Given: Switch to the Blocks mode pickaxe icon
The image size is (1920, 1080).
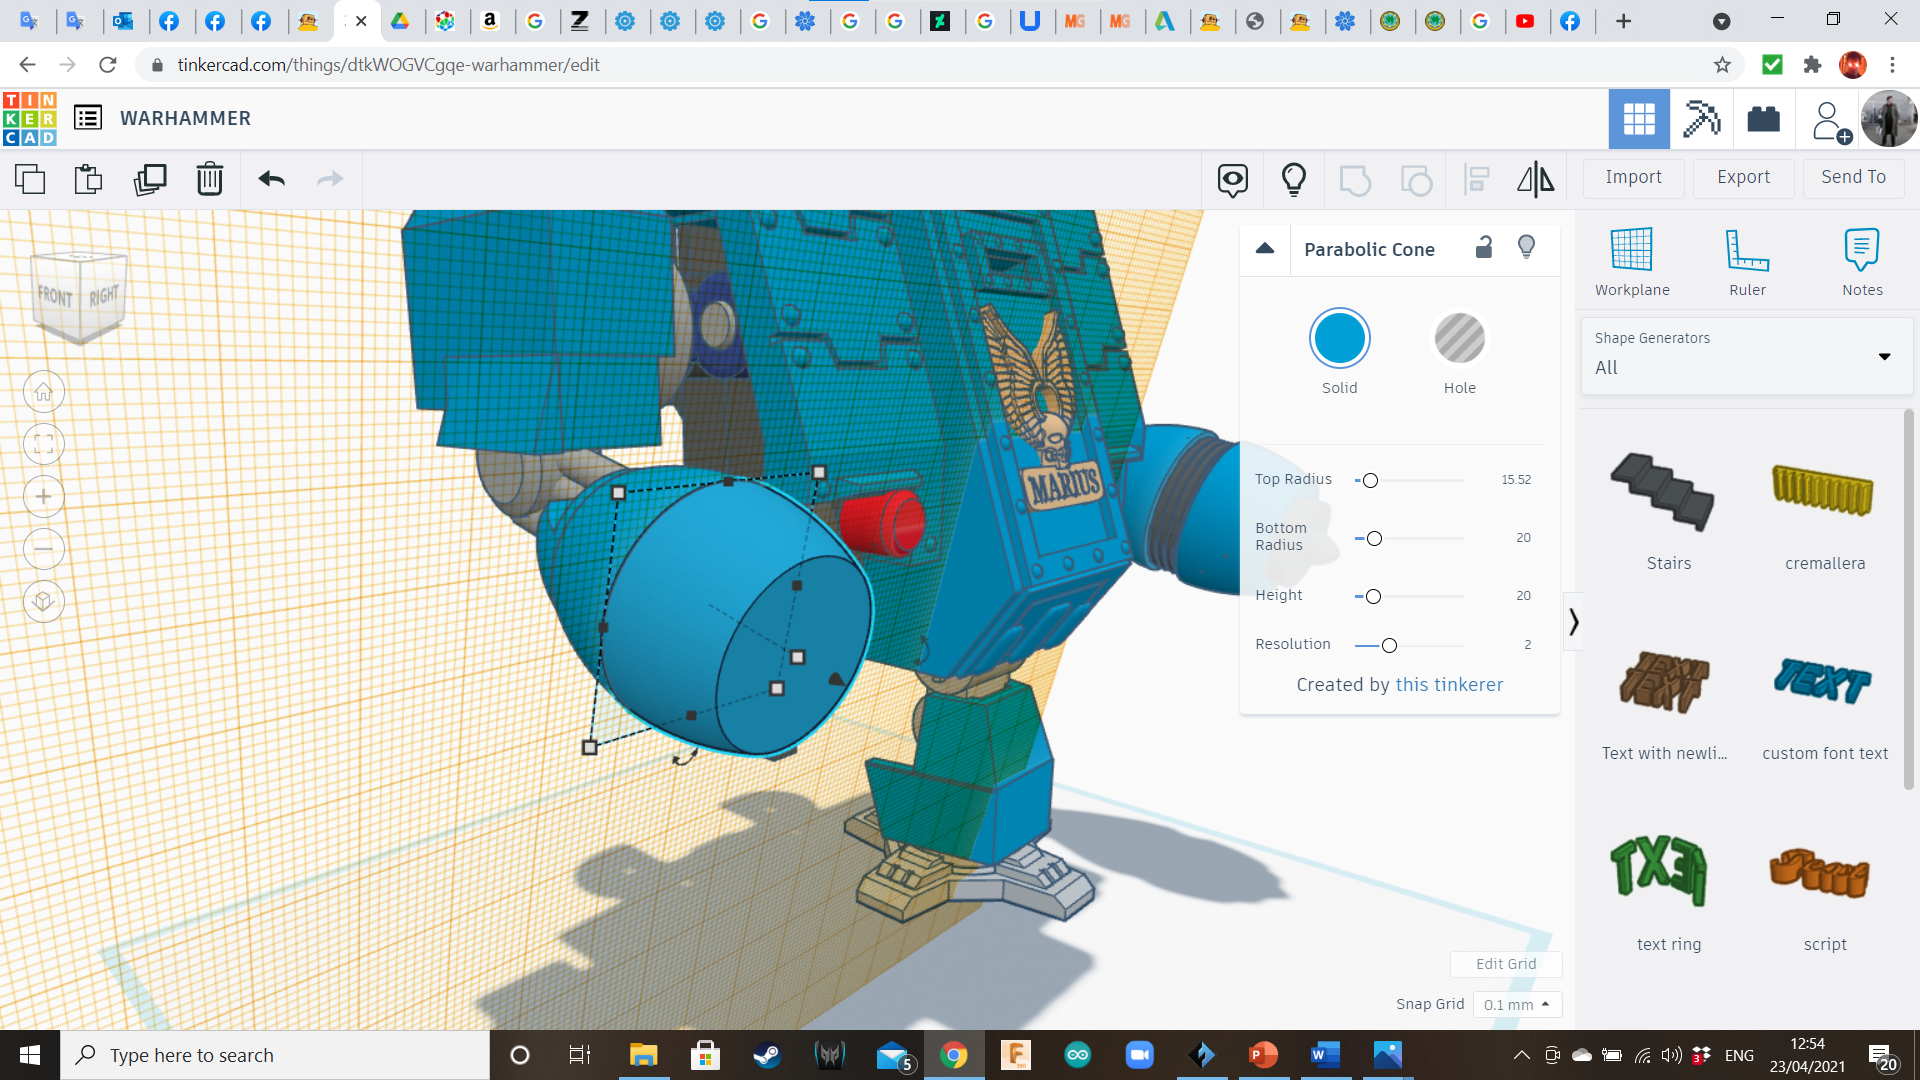Looking at the screenshot, I should pos(1701,119).
